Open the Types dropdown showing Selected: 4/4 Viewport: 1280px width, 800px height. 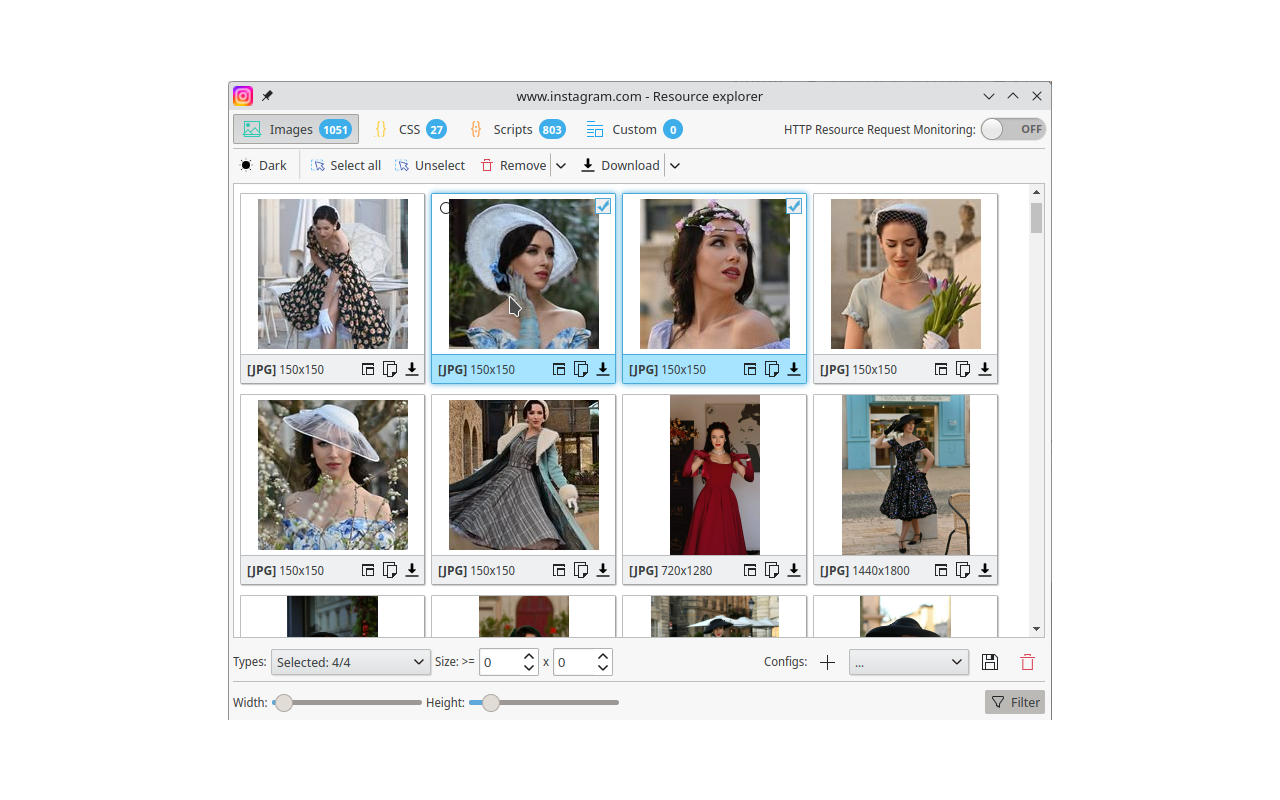coord(350,662)
